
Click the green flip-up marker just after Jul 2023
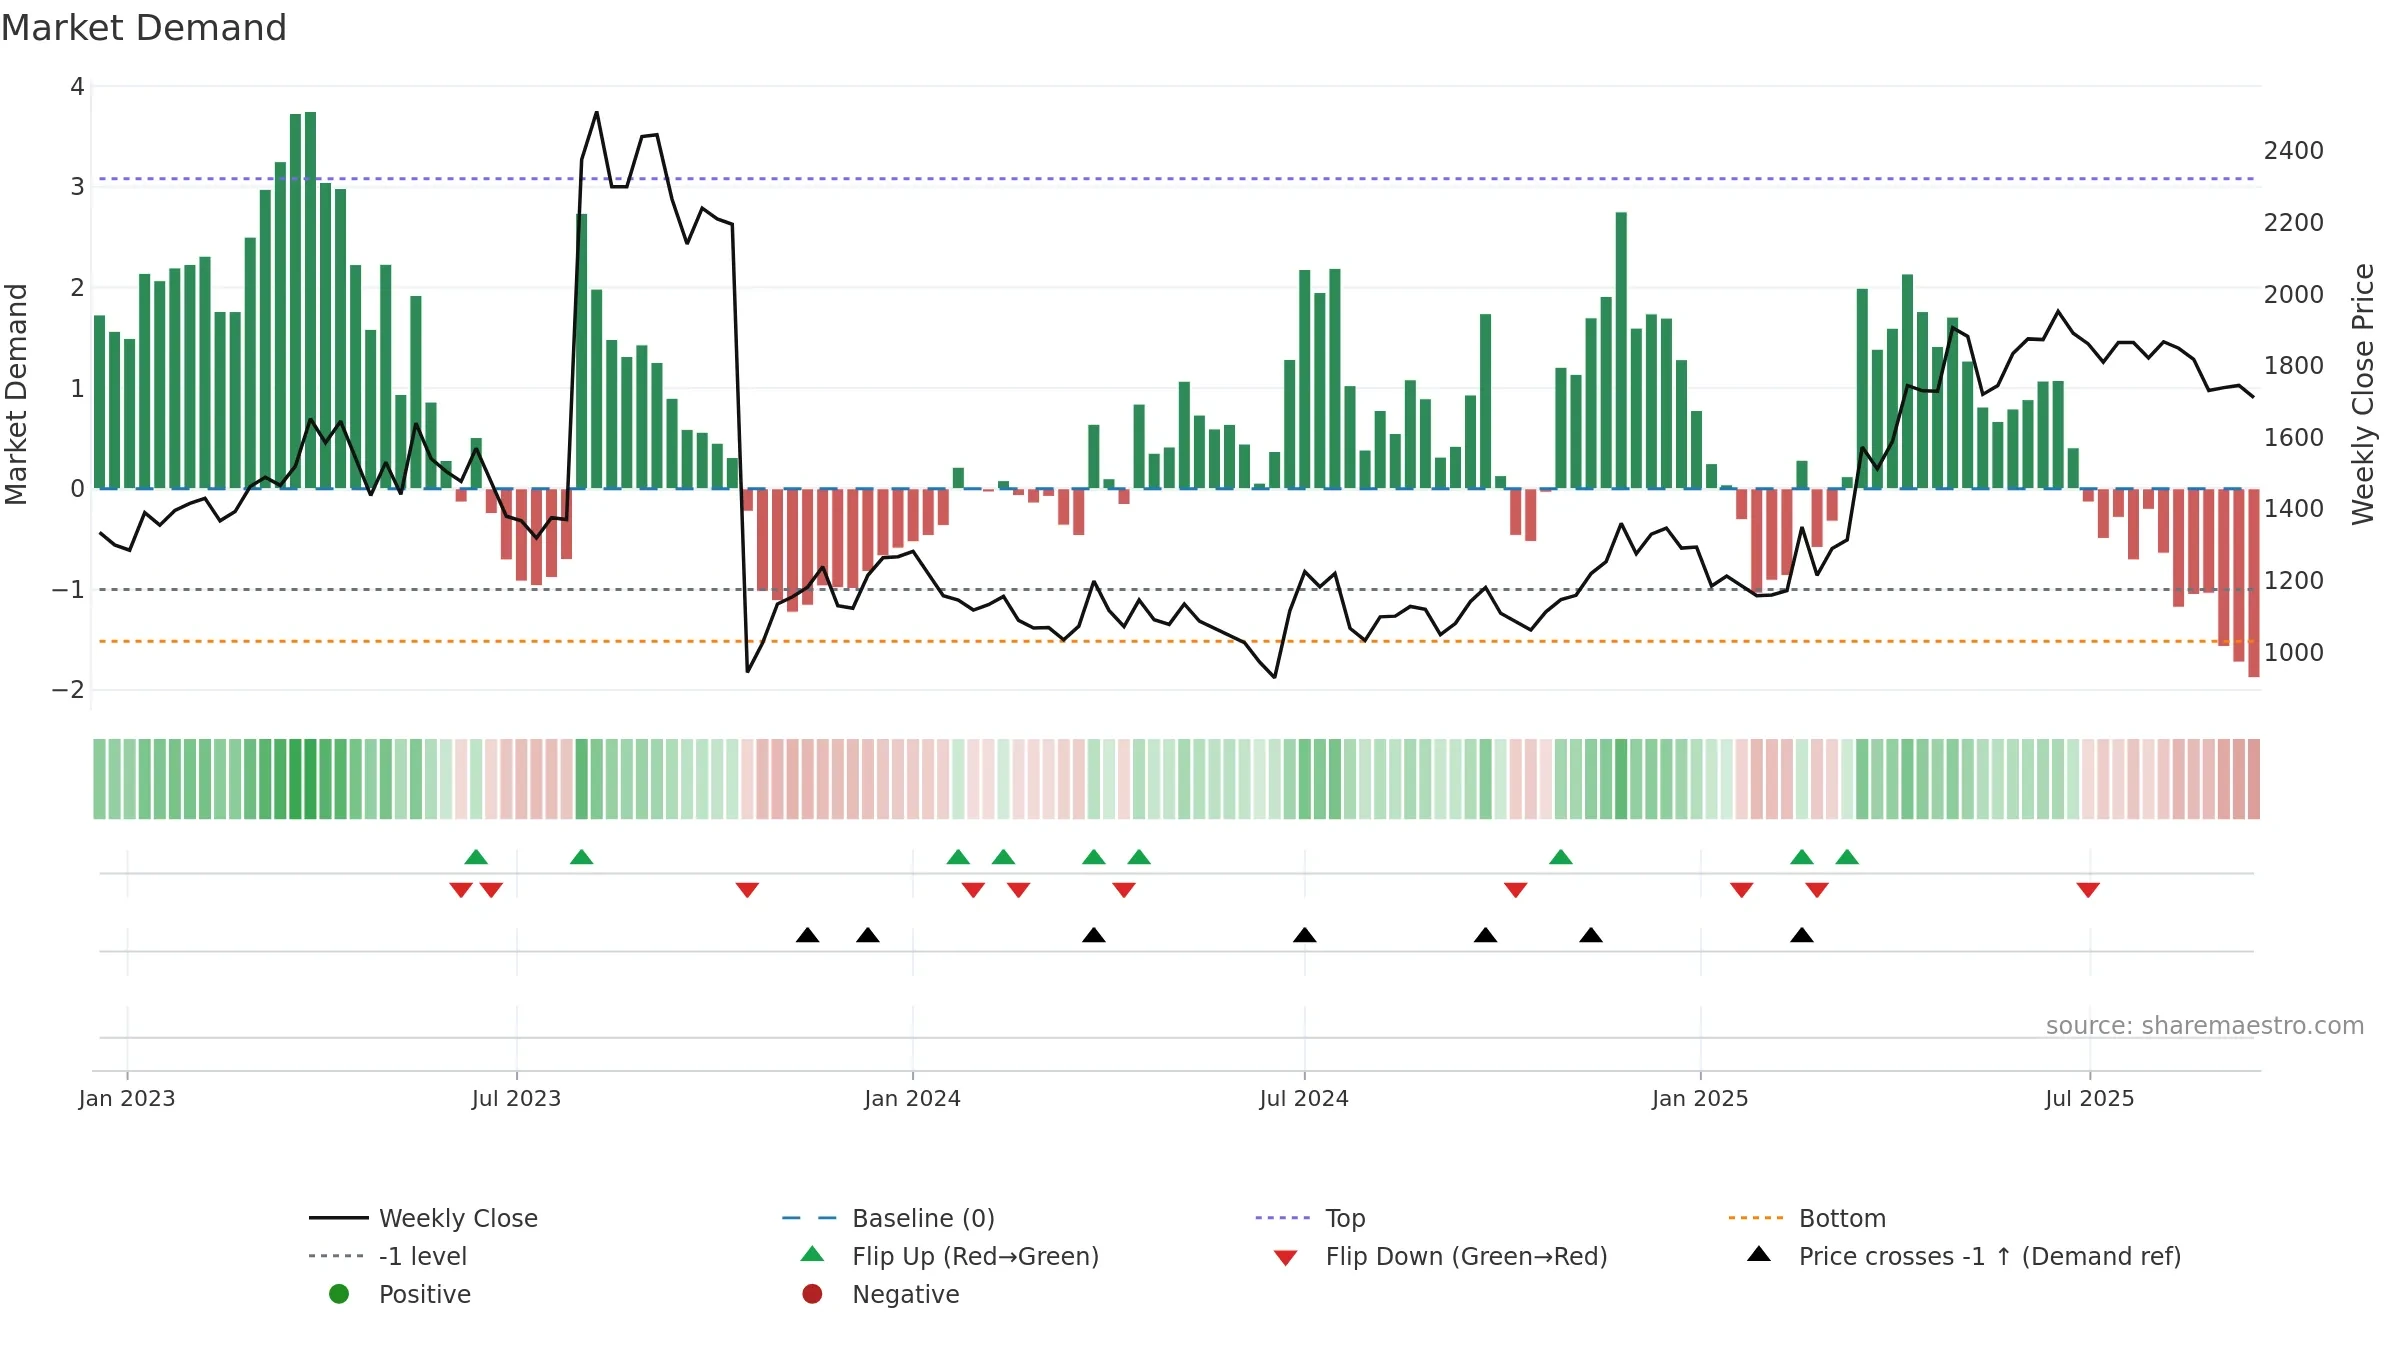pos(582,857)
